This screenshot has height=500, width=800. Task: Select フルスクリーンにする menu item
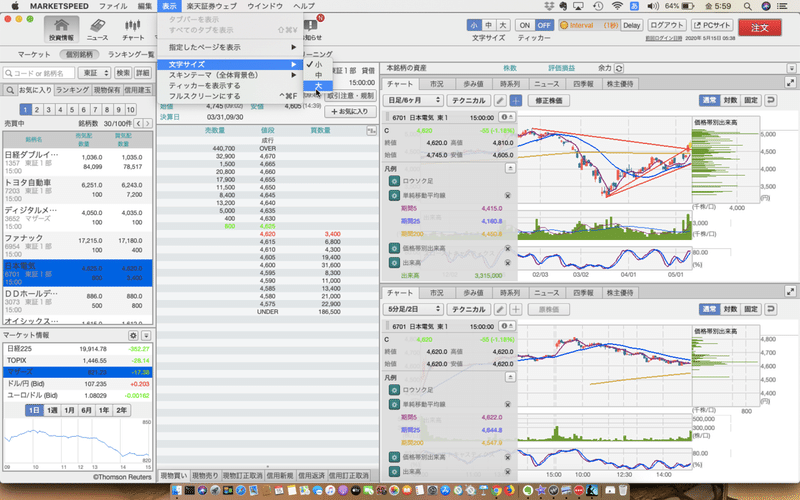230,96
